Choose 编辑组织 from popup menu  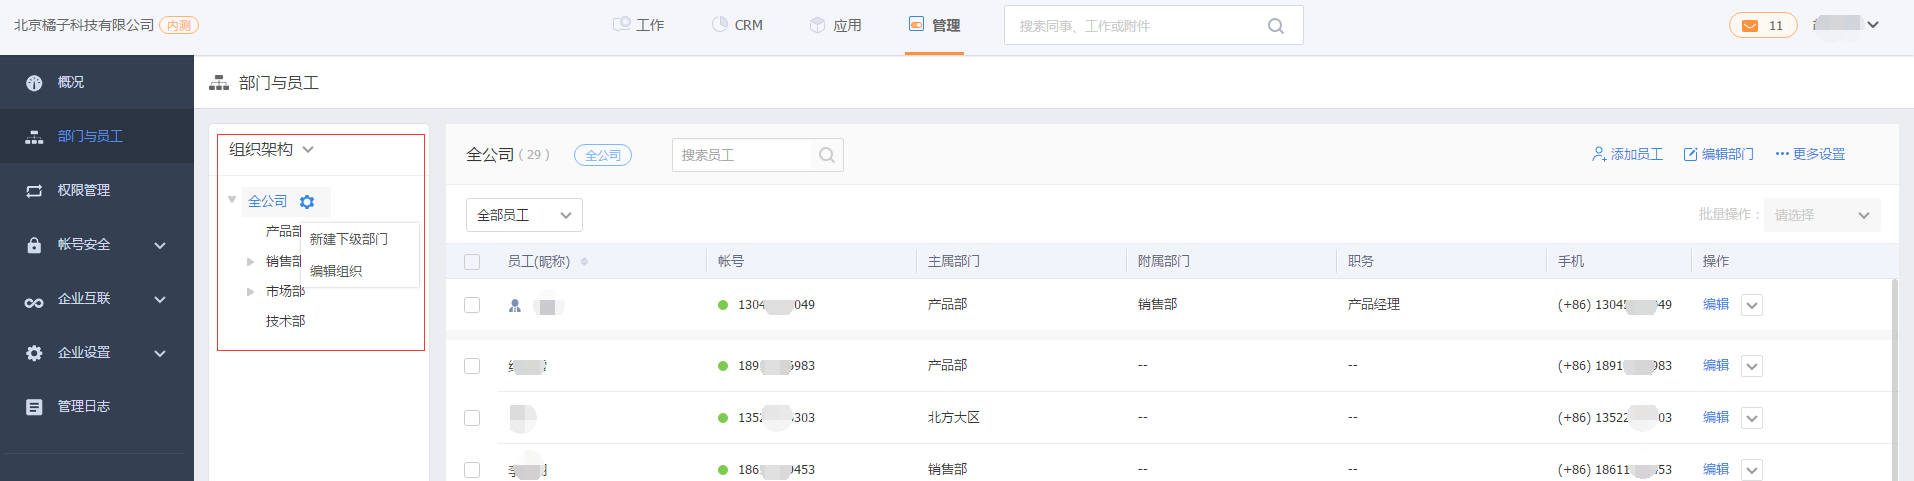tap(336, 272)
